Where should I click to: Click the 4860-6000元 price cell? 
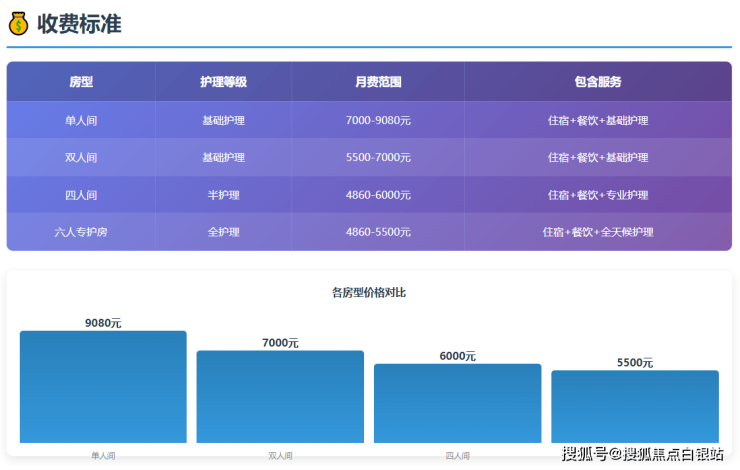pyautogui.click(x=378, y=195)
